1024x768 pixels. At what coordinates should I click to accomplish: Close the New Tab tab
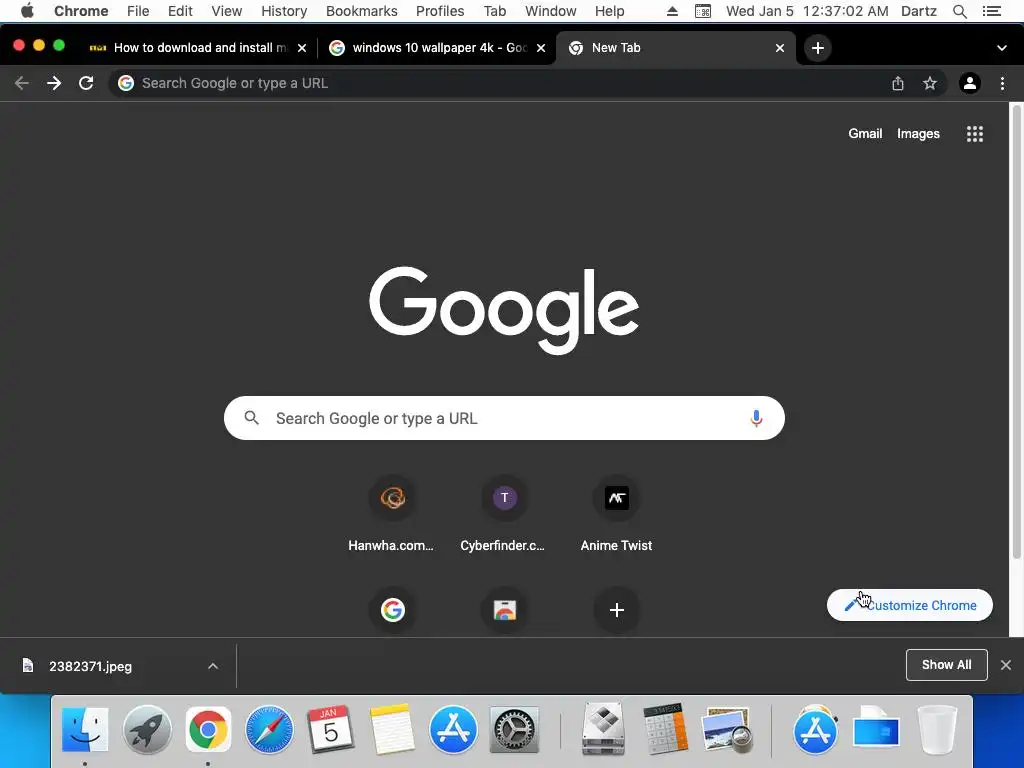point(780,48)
